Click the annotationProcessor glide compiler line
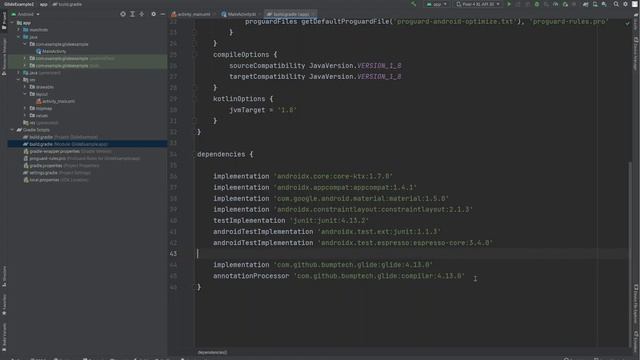 pyautogui.click(x=339, y=276)
